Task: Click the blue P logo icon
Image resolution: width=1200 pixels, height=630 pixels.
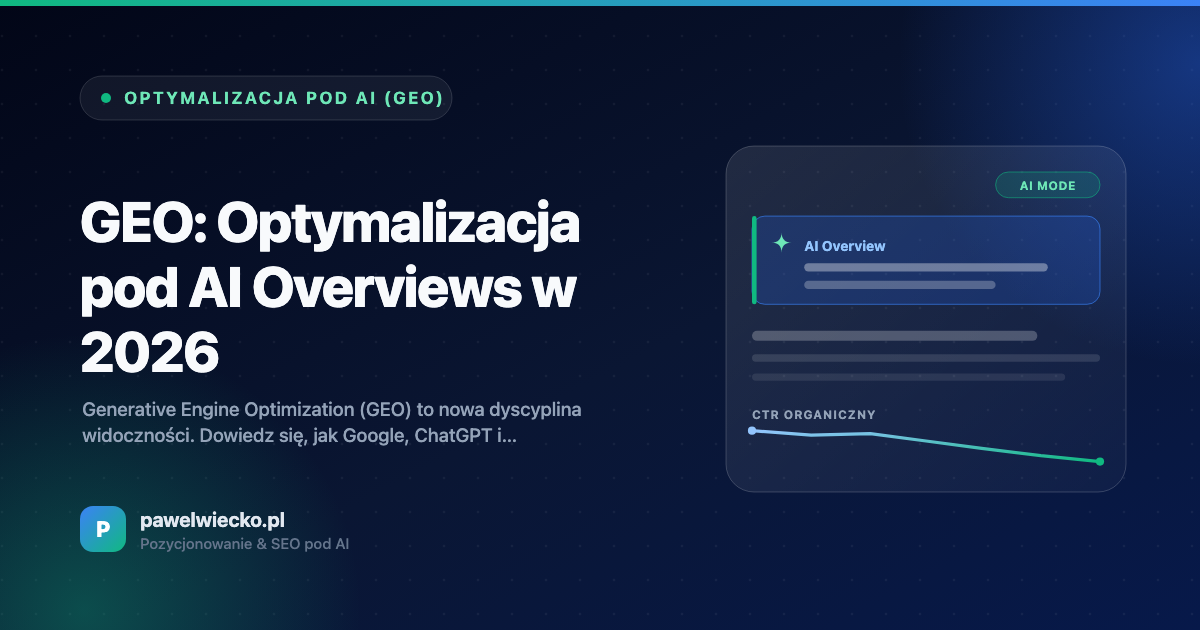Action: 103,529
